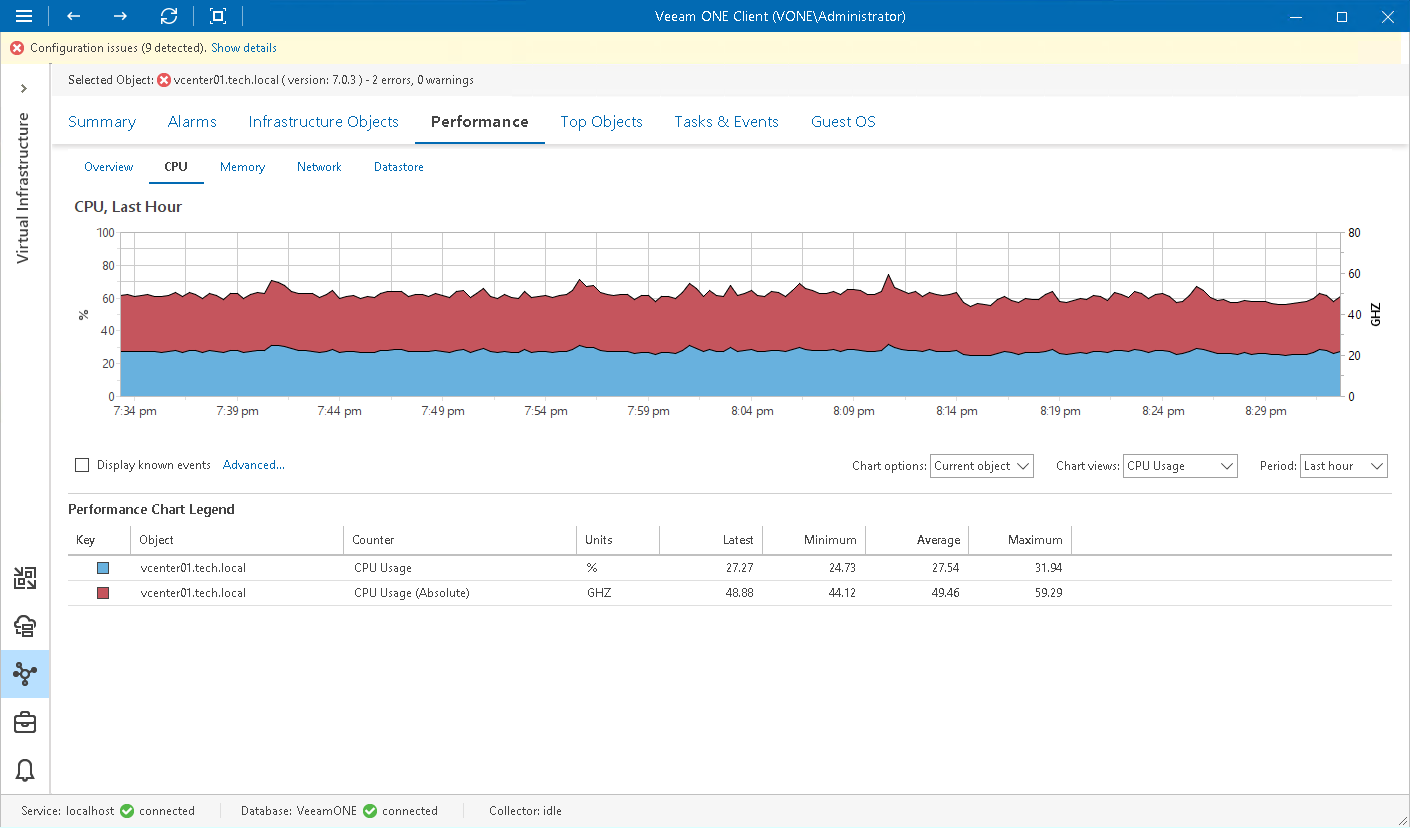This screenshot has height=828, width=1410.
Task: Expand the Virtual Infrastructure side panel
Action: (24, 89)
